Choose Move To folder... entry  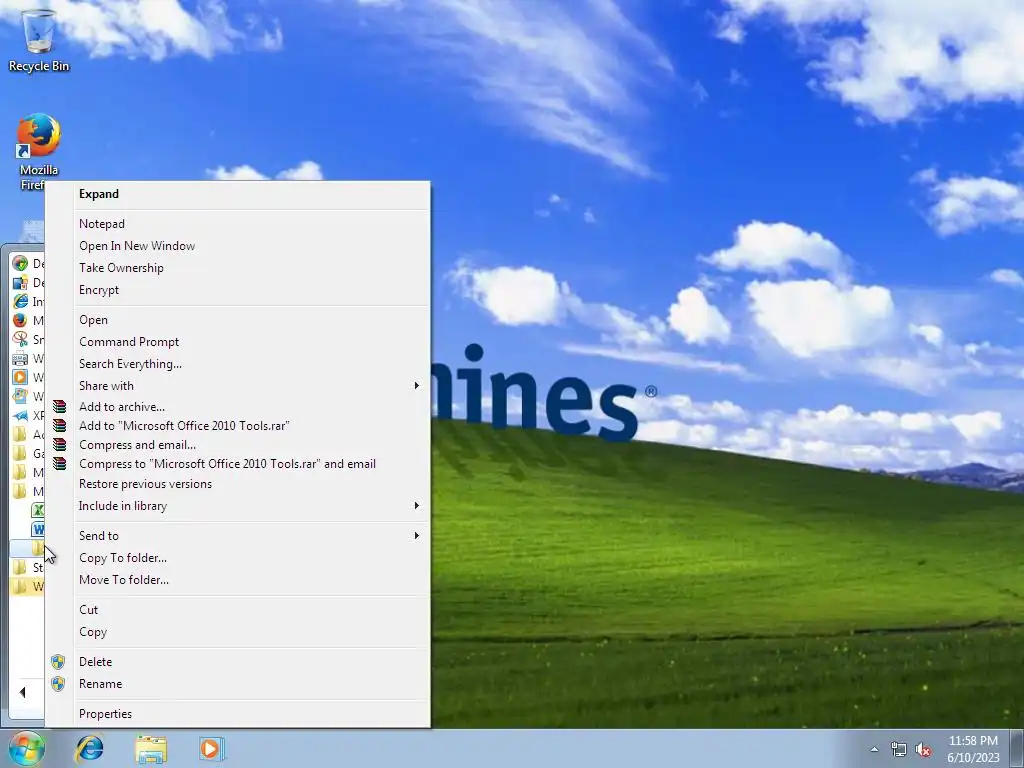coord(238,581)
